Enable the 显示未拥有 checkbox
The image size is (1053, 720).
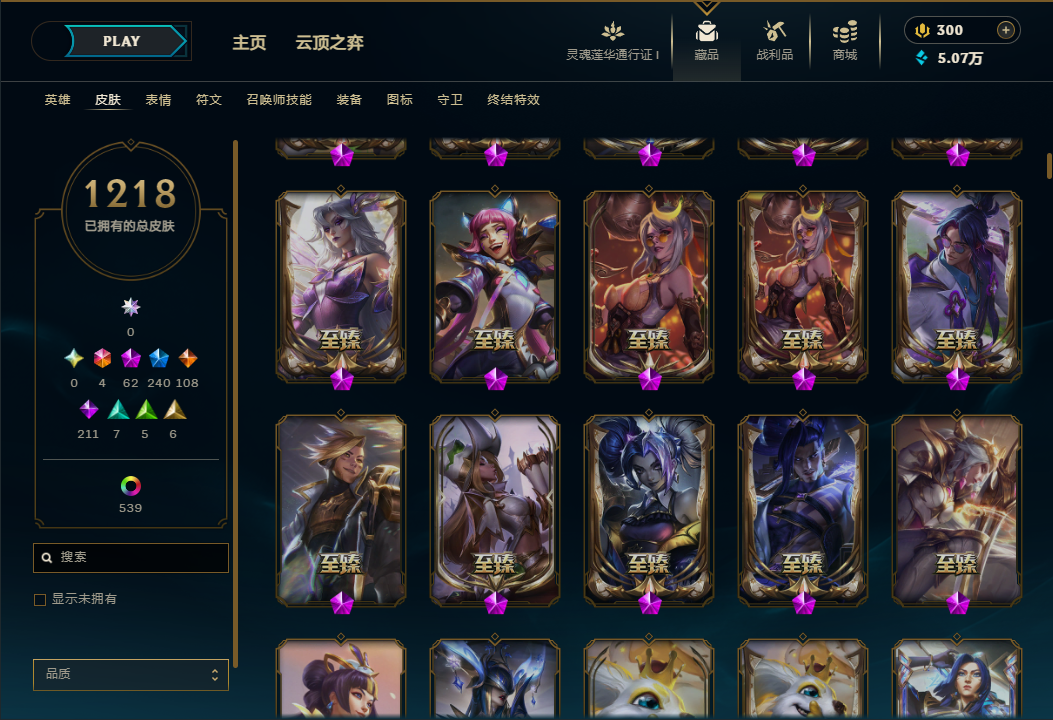pyautogui.click(x=40, y=600)
